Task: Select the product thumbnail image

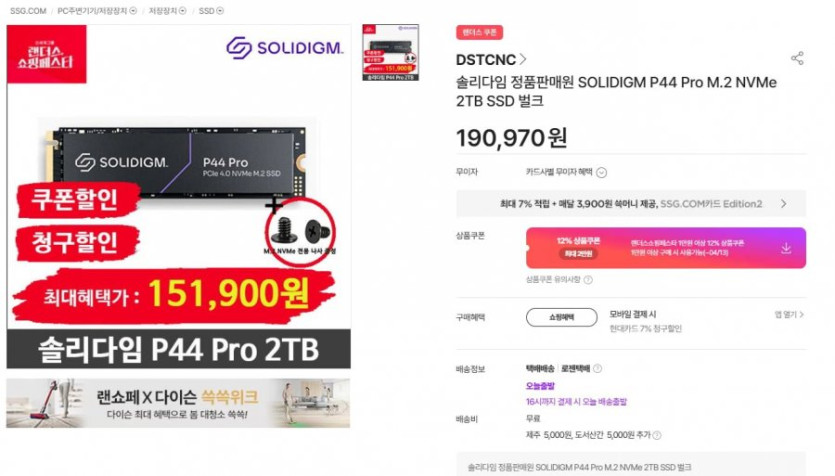Action: coord(390,52)
